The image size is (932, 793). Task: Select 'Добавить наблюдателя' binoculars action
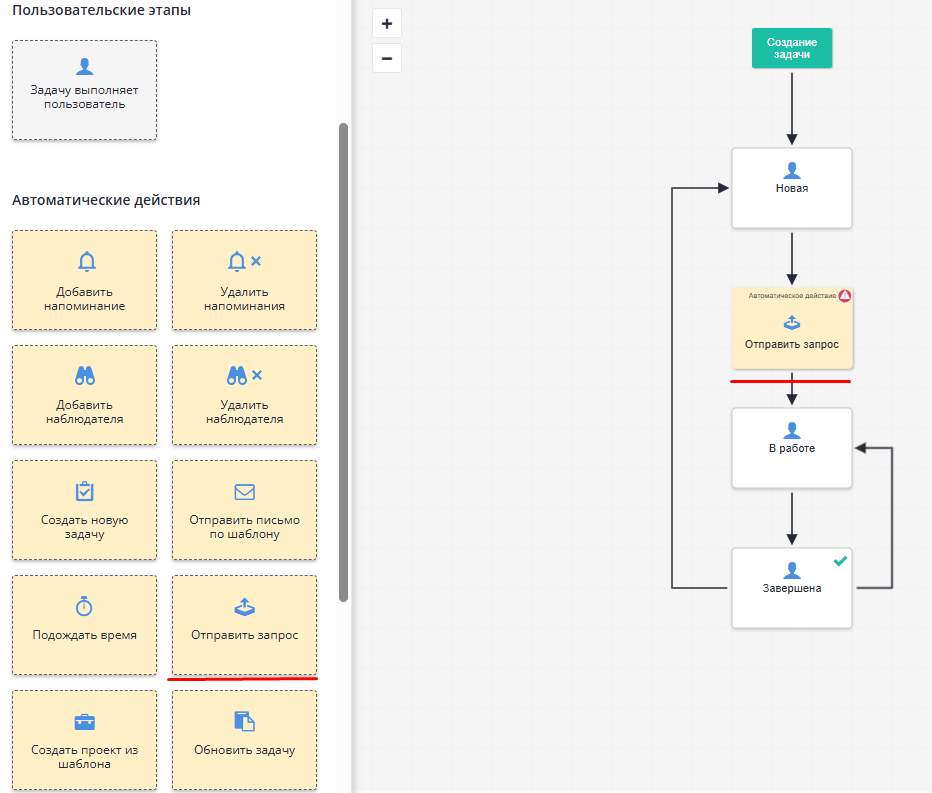[x=85, y=395]
